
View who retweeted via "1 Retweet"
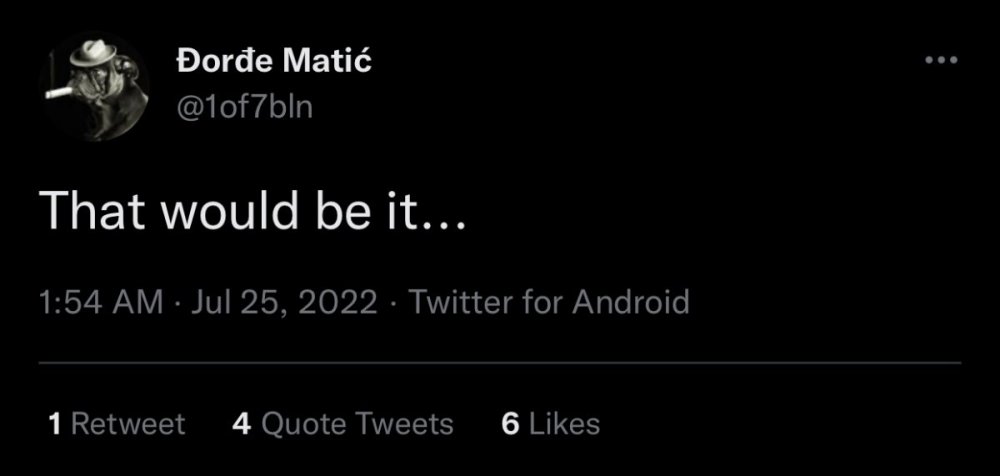(x=117, y=424)
